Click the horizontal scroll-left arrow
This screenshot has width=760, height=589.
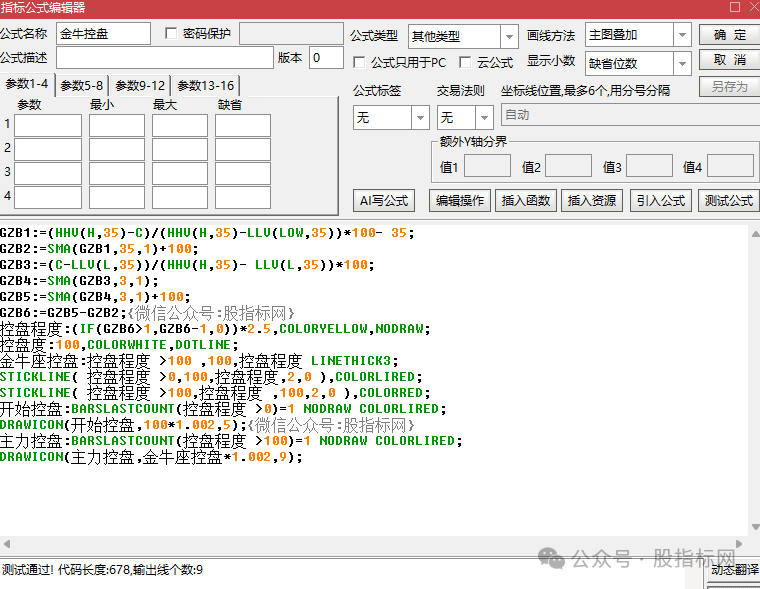pos(6,544)
